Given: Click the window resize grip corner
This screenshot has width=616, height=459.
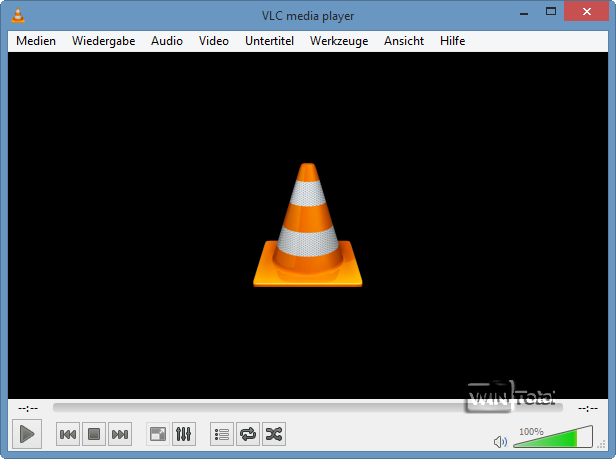Looking at the screenshot, I should tap(601, 444).
